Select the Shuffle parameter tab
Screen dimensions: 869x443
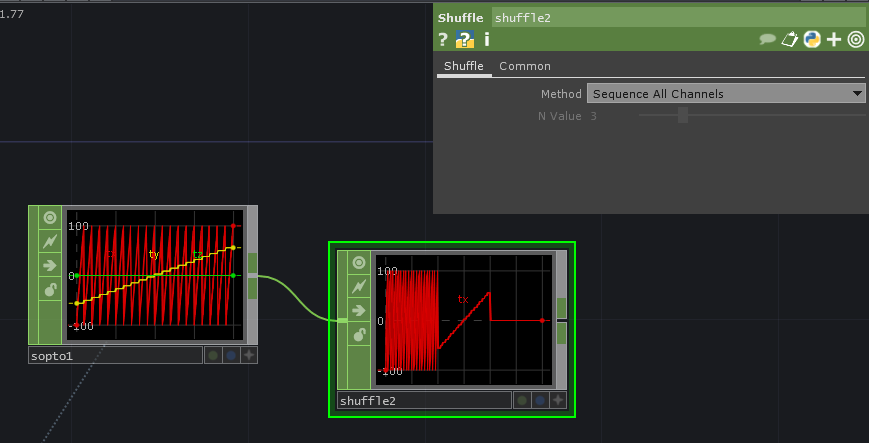pyautogui.click(x=464, y=66)
